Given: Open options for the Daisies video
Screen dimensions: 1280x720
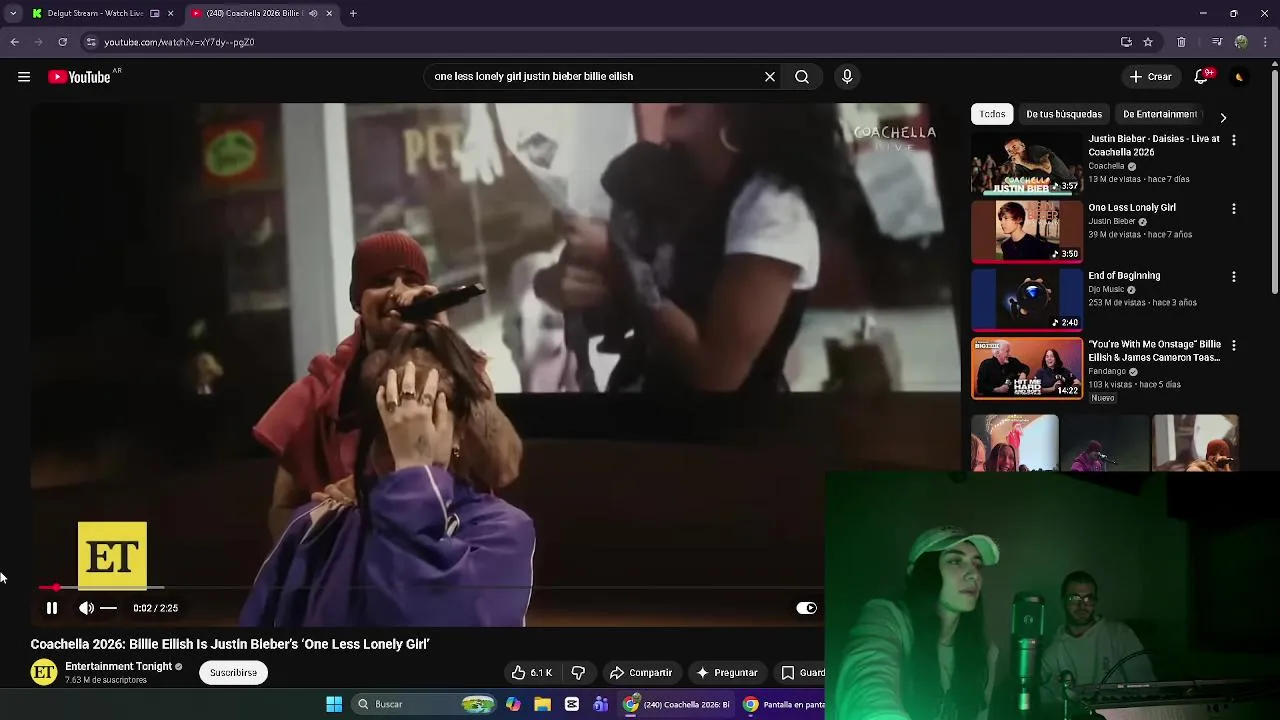Looking at the screenshot, I should coord(1233,140).
